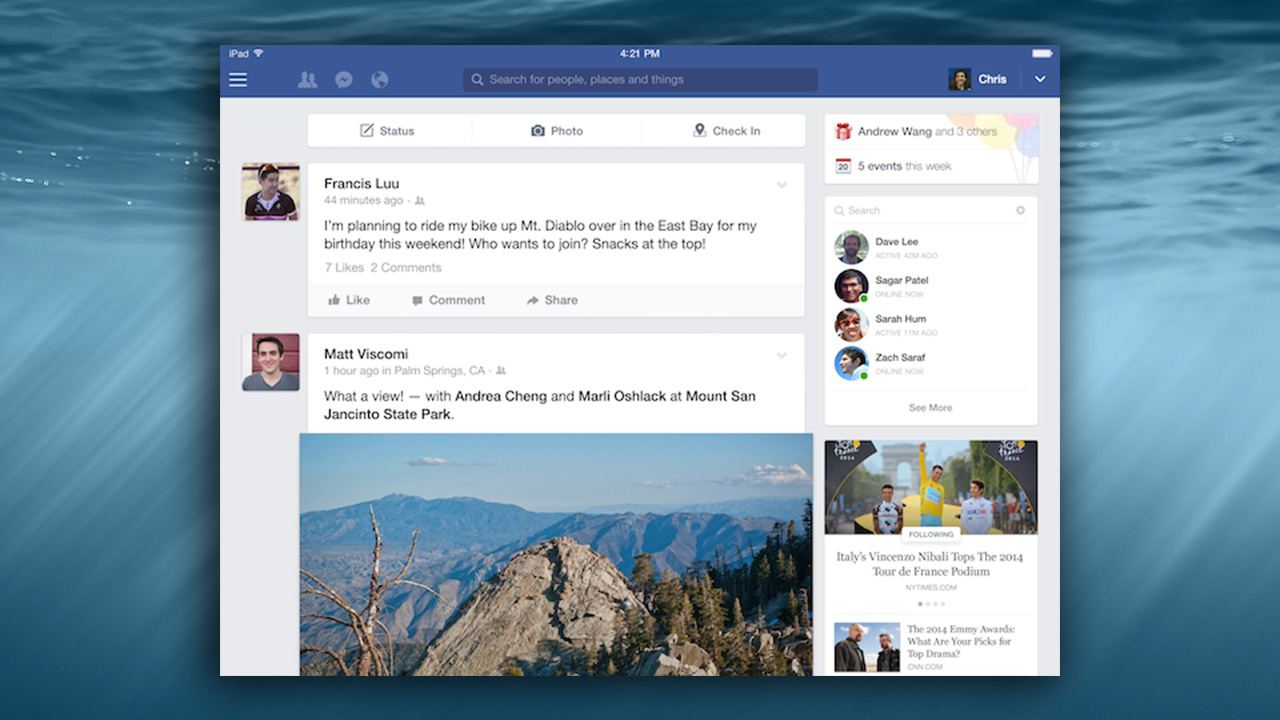Open the mountain photo in Matt's post
1280x720 pixels.
[556, 554]
